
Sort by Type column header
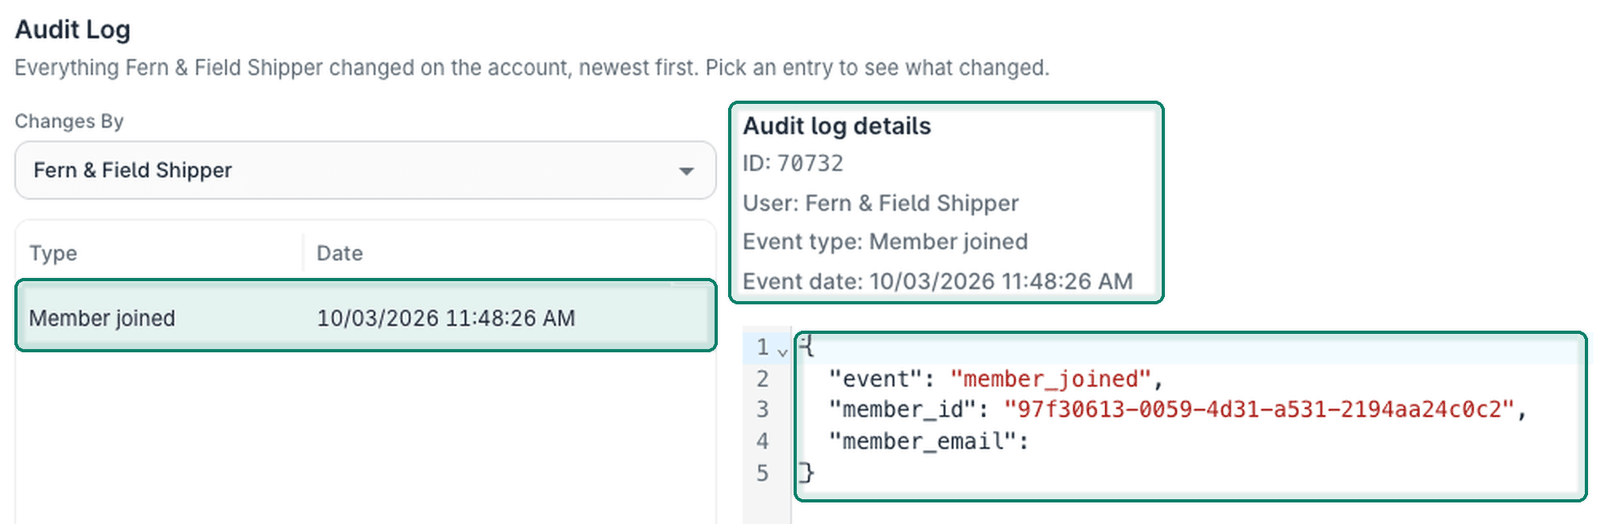pos(53,253)
